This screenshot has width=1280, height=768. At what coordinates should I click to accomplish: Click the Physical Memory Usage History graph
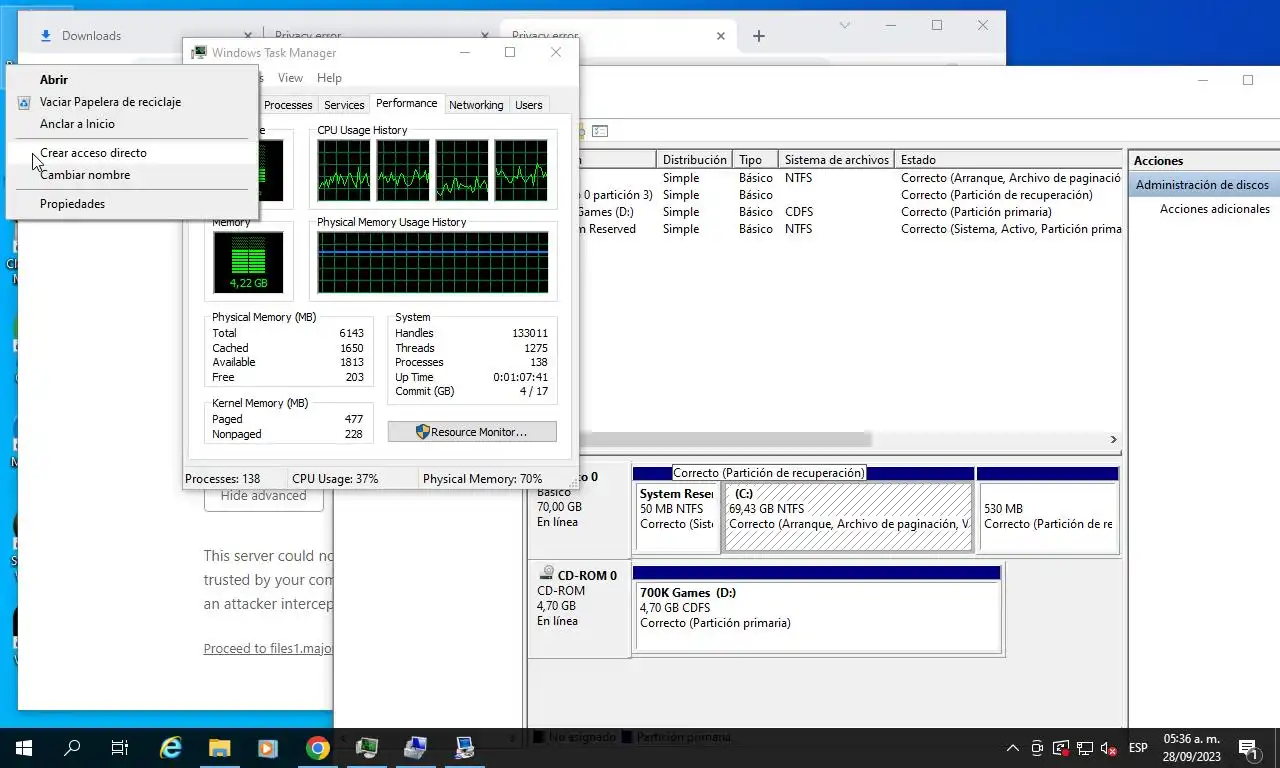(433, 262)
